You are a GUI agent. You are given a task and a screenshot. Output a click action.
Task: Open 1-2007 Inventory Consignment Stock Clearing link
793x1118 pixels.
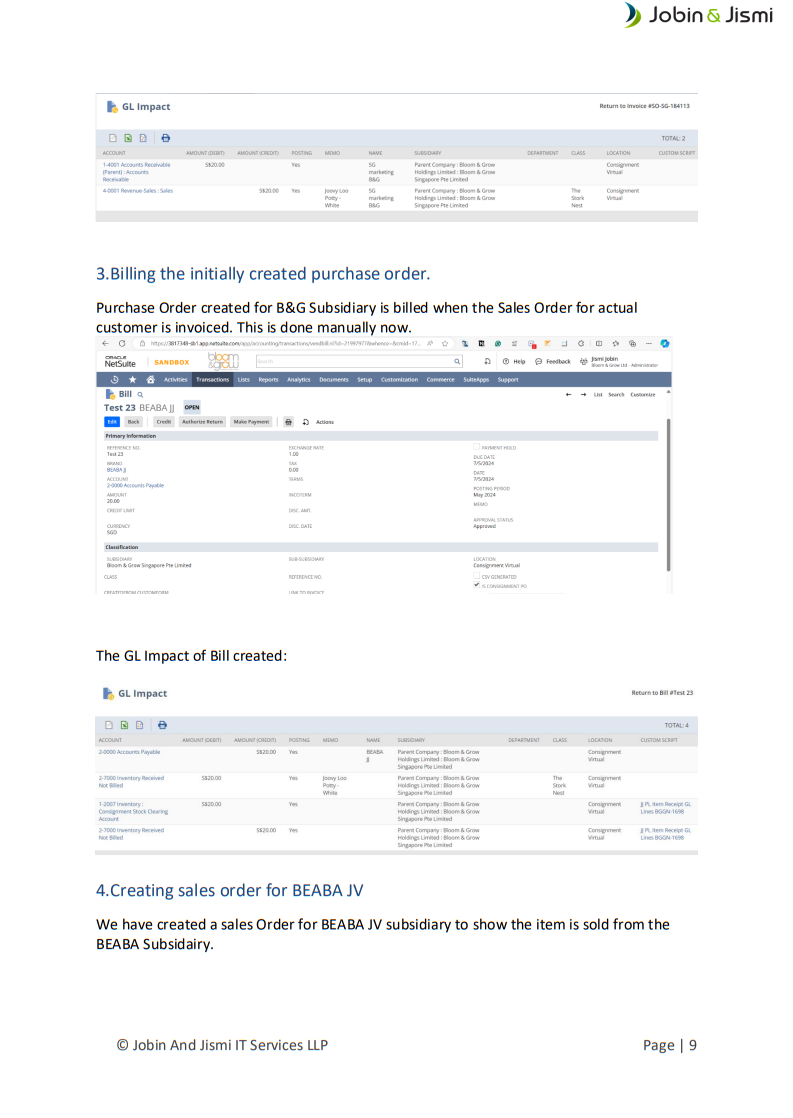click(x=133, y=811)
